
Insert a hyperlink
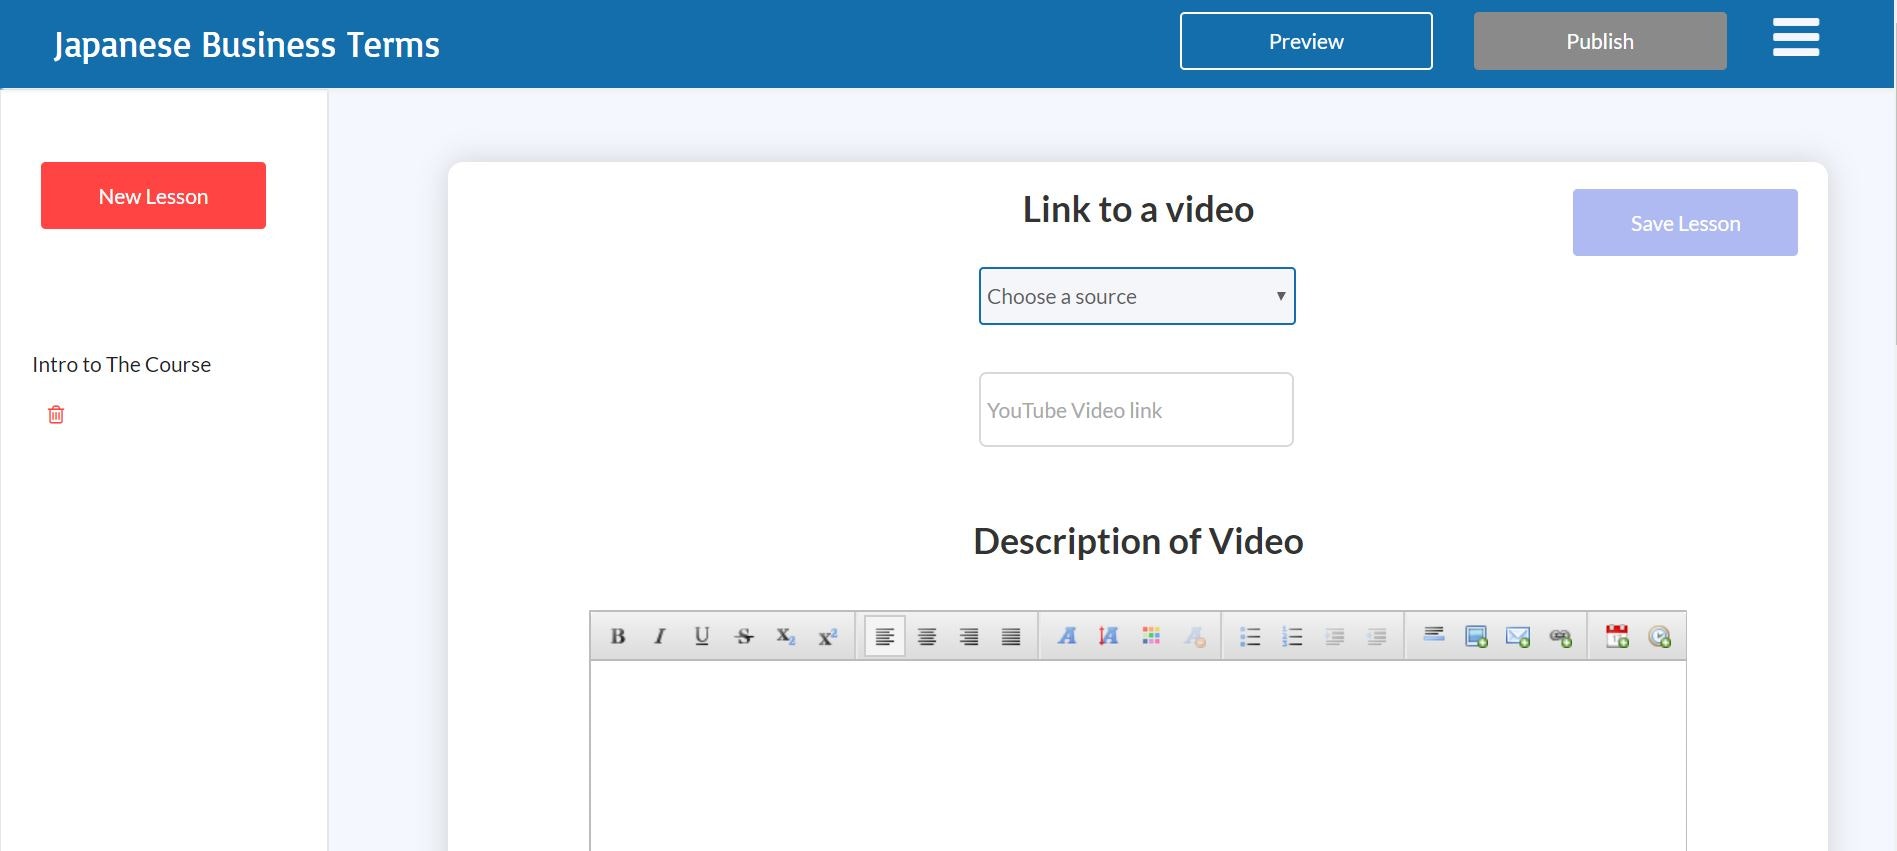click(1560, 636)
